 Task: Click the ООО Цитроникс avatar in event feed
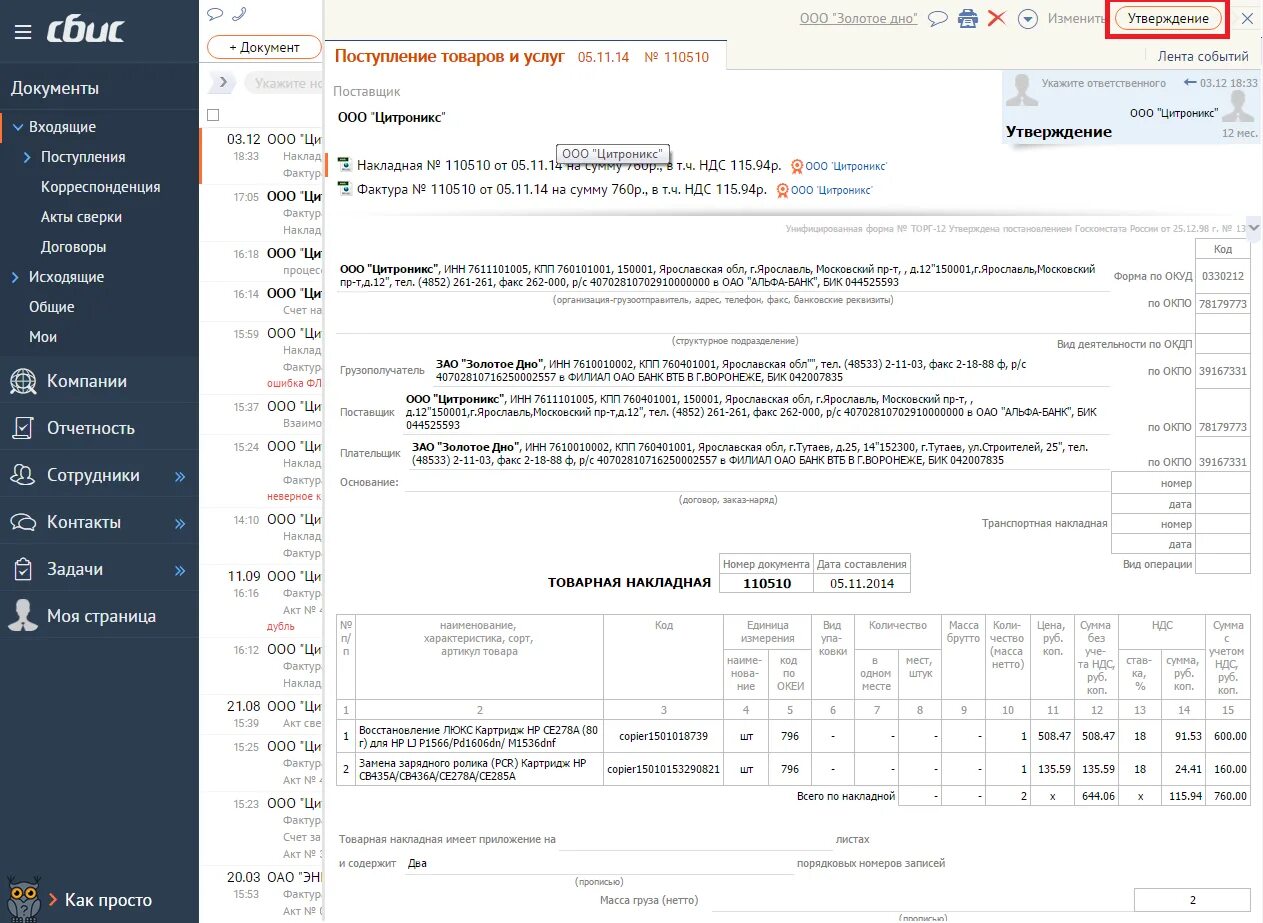[x=1238, y=107]
